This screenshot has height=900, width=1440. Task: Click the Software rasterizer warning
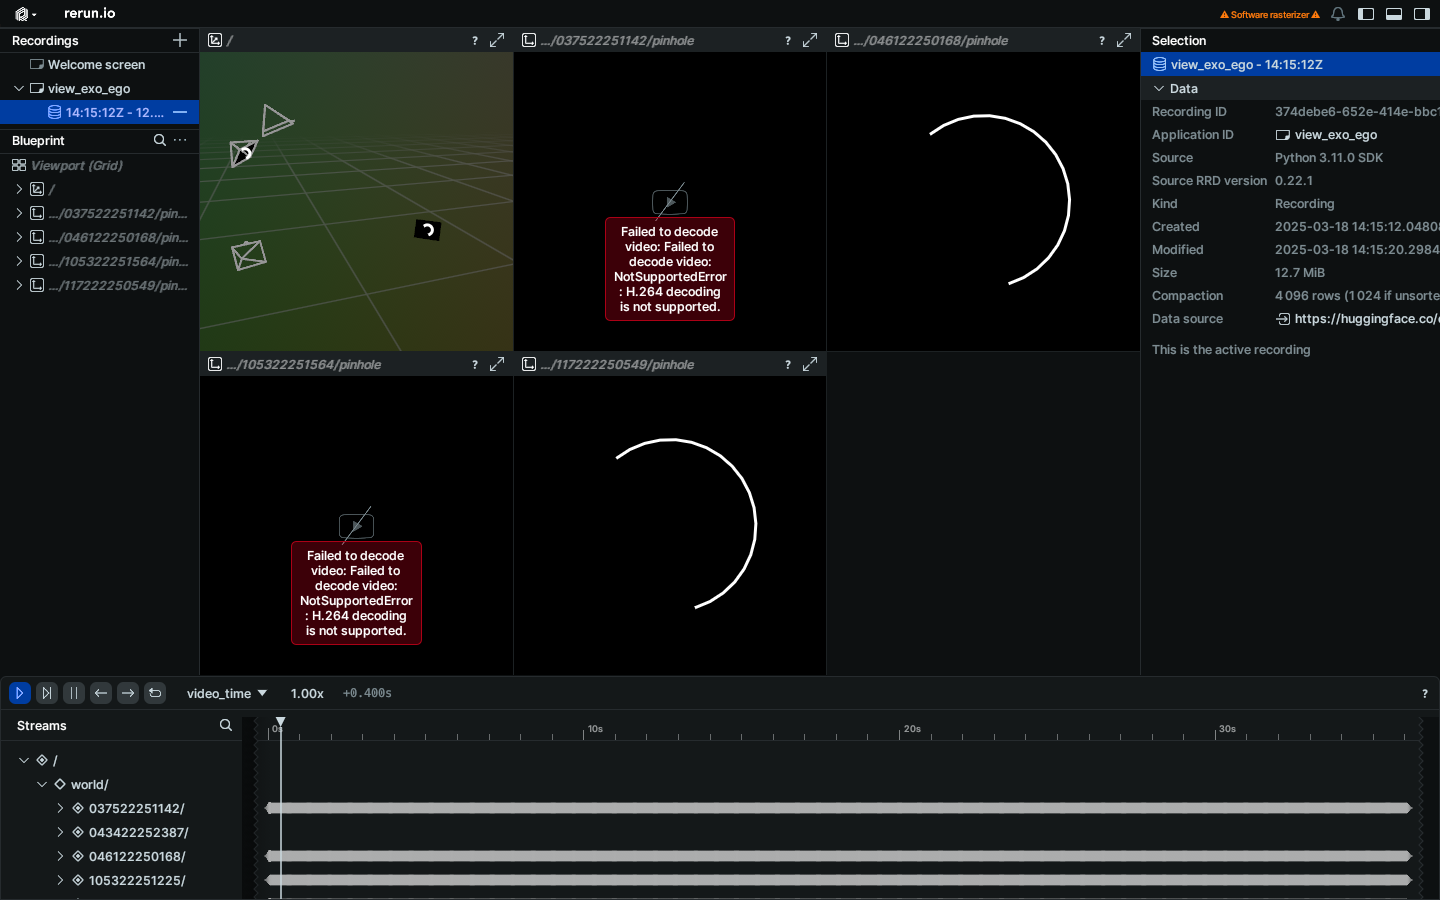pyautogui.click(x=1270, y=14)
